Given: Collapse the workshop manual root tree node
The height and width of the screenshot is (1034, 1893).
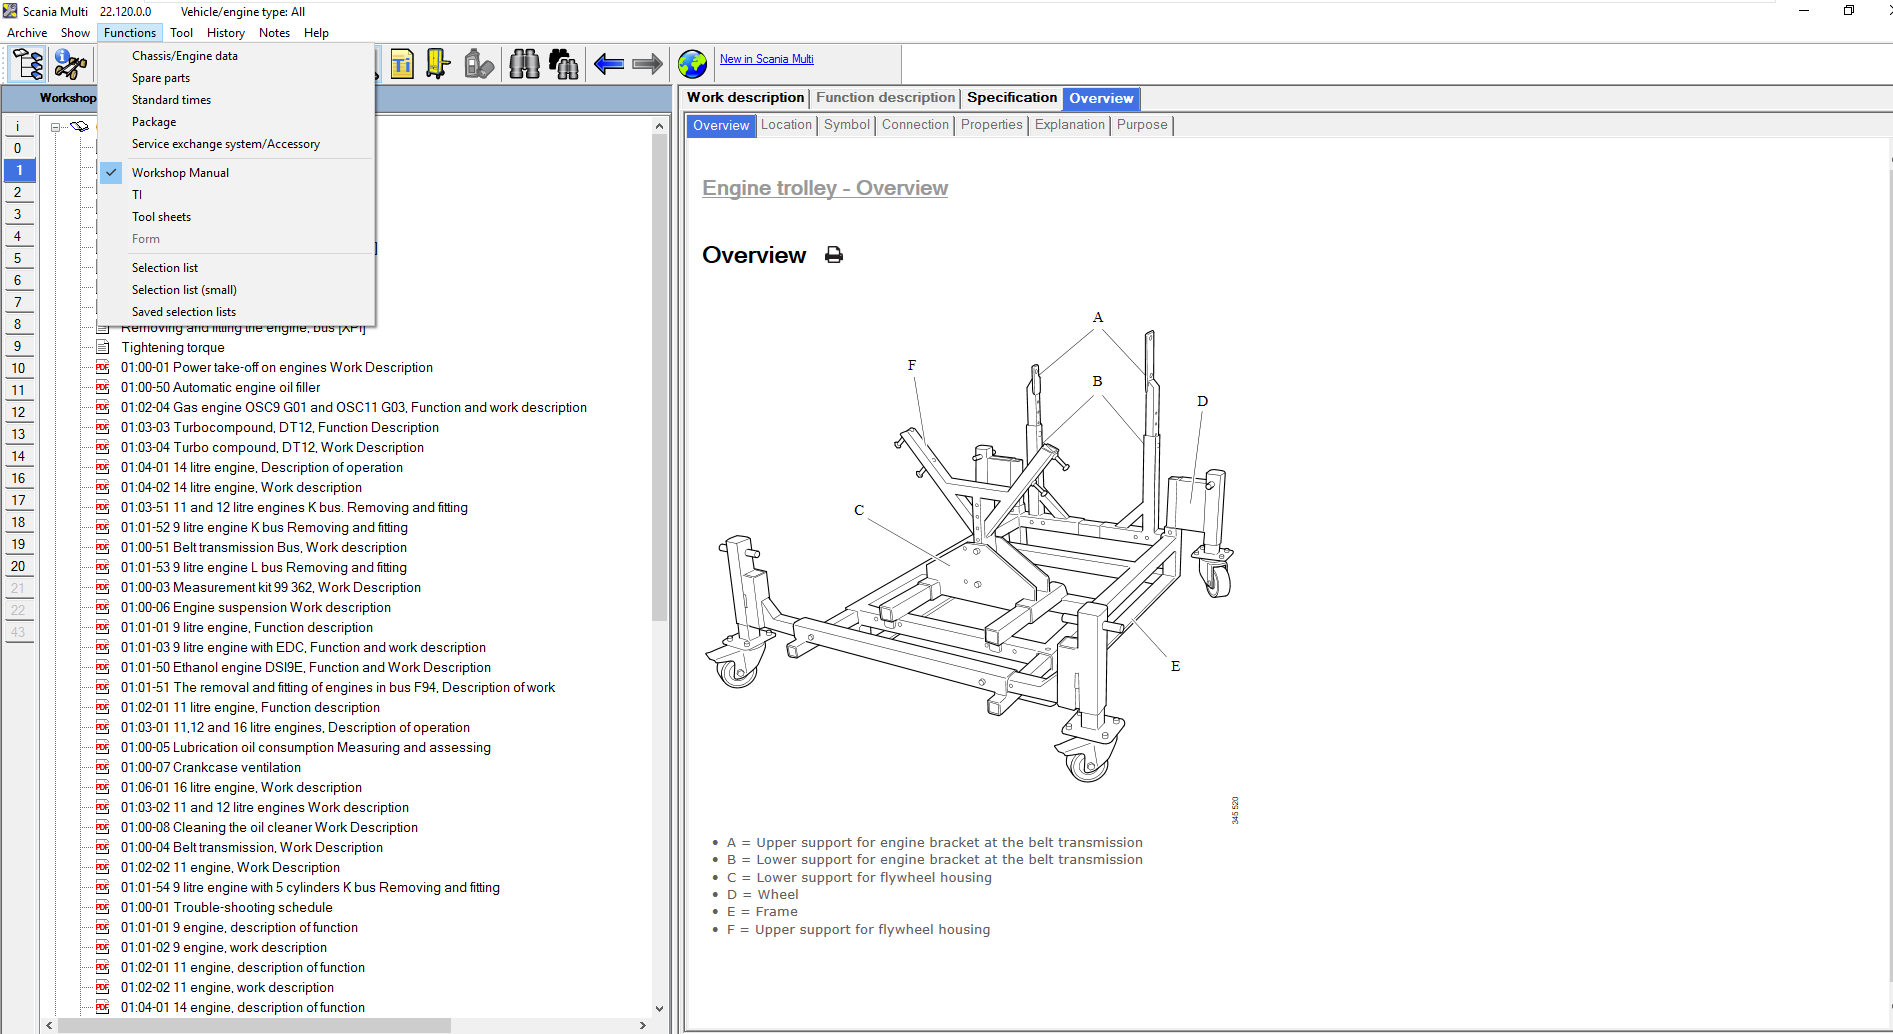Looking at the screenshot, I should pyautogui.click(x=56, y=127).
